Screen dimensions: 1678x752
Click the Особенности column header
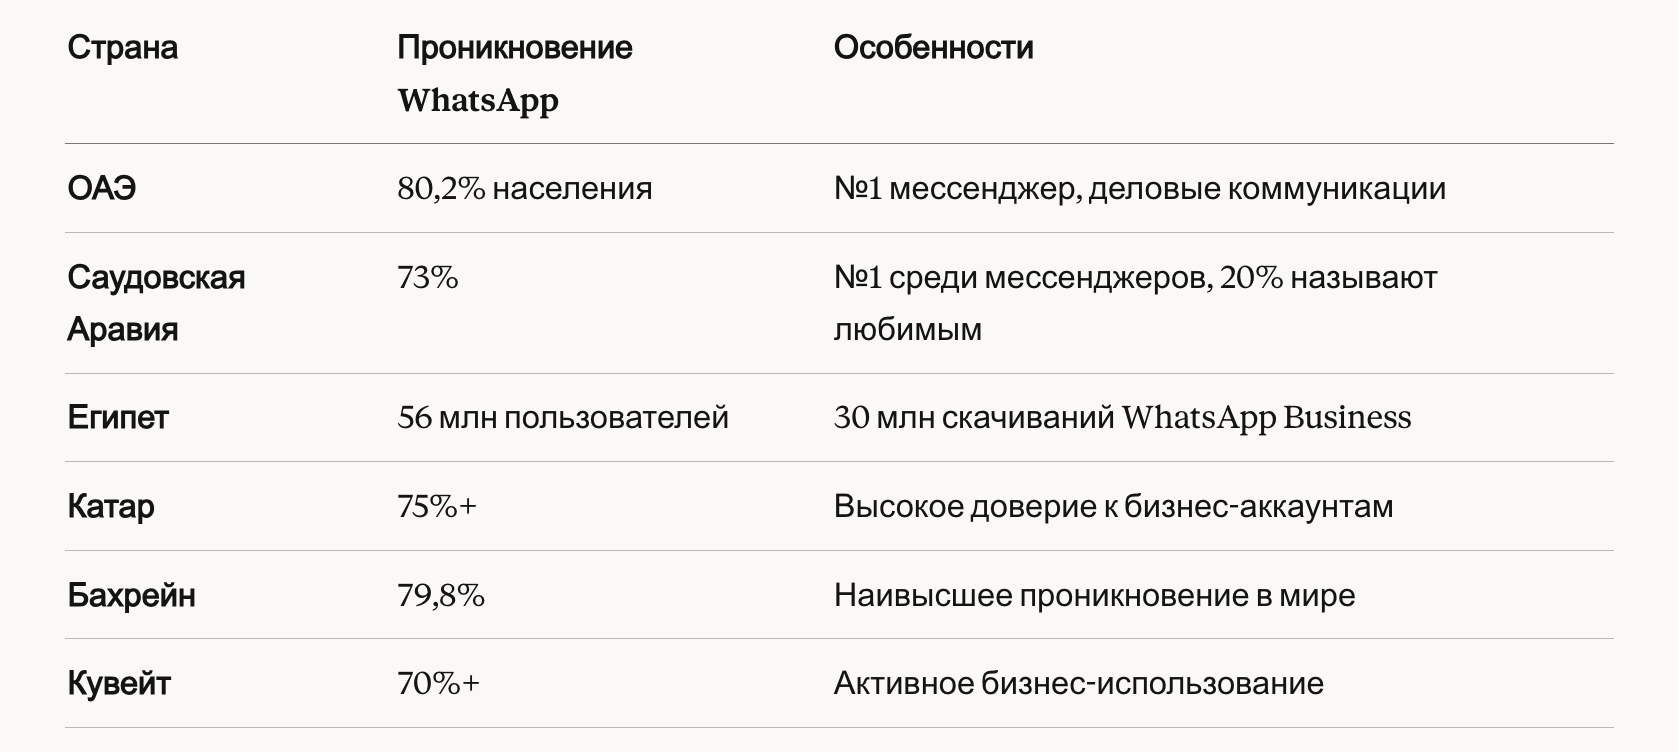[933, 47]
